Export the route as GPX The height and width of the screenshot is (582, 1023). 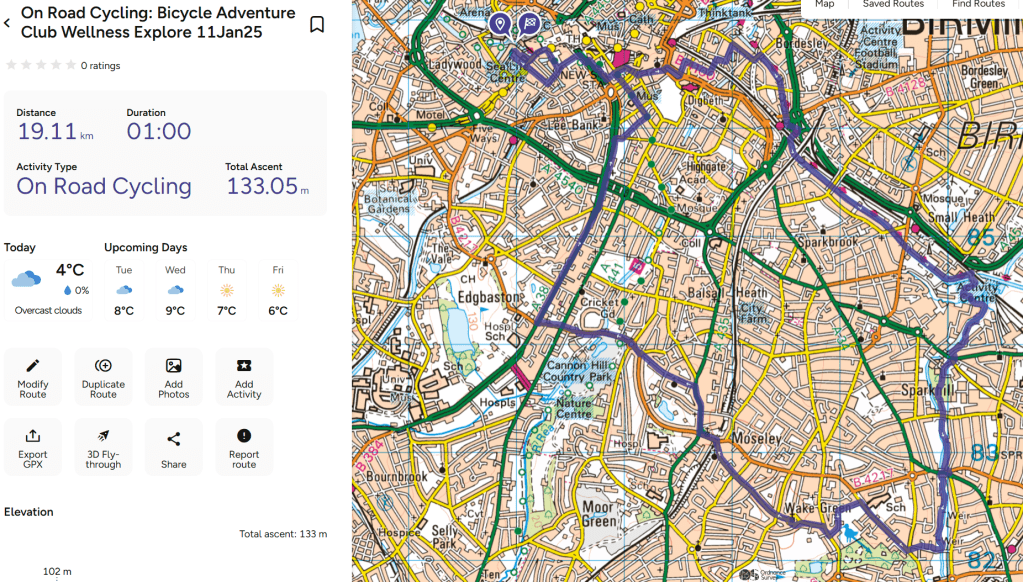(33, 447)
